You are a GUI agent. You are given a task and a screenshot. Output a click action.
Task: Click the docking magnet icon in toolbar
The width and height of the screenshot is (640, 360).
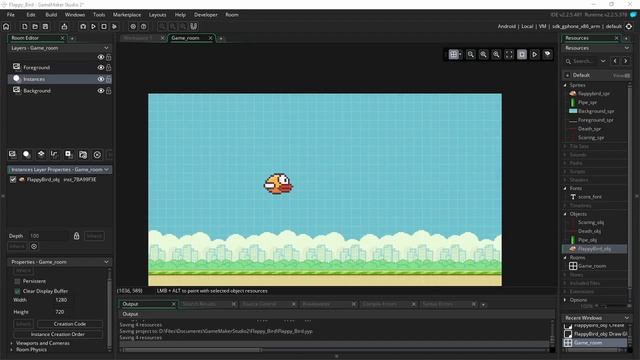click(x=193, y=27)
